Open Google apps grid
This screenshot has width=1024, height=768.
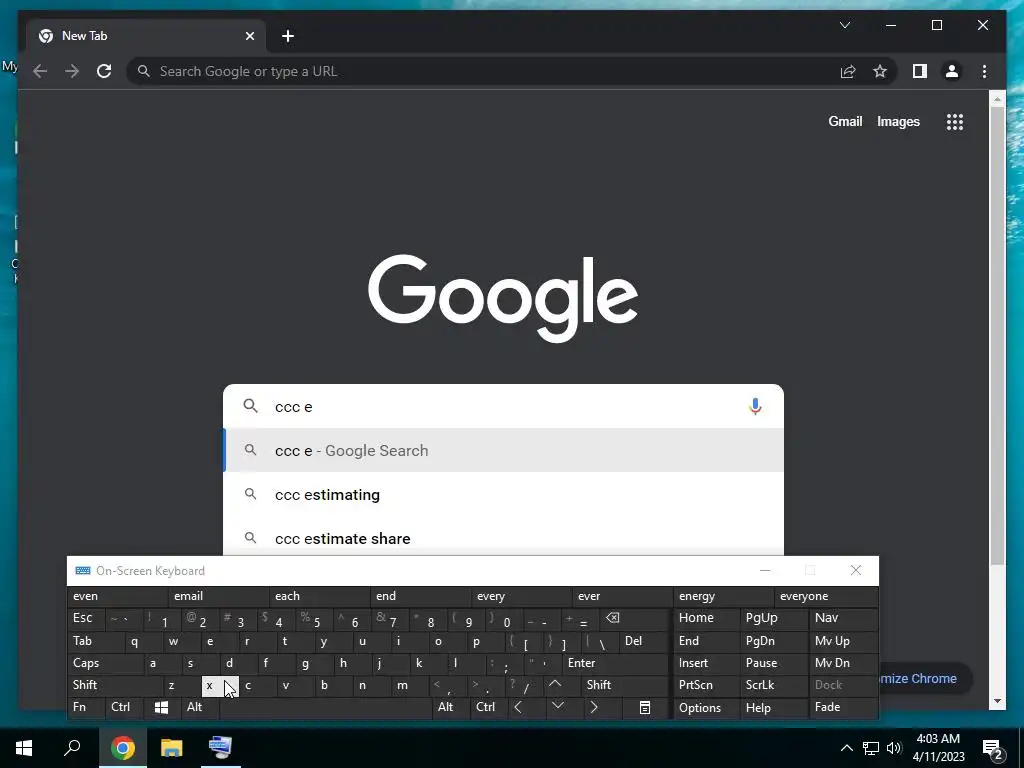point(955,121)
